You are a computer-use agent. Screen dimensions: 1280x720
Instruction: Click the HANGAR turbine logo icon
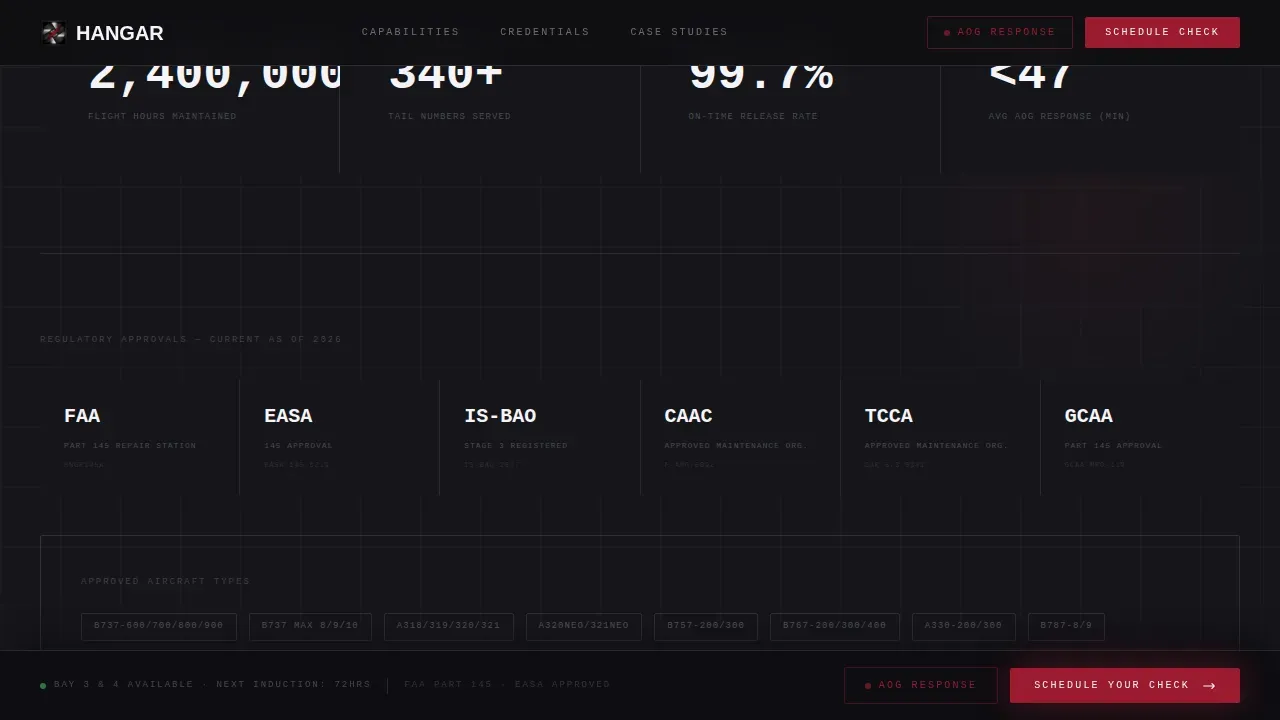pyautogui.click(x=53, y=33)
